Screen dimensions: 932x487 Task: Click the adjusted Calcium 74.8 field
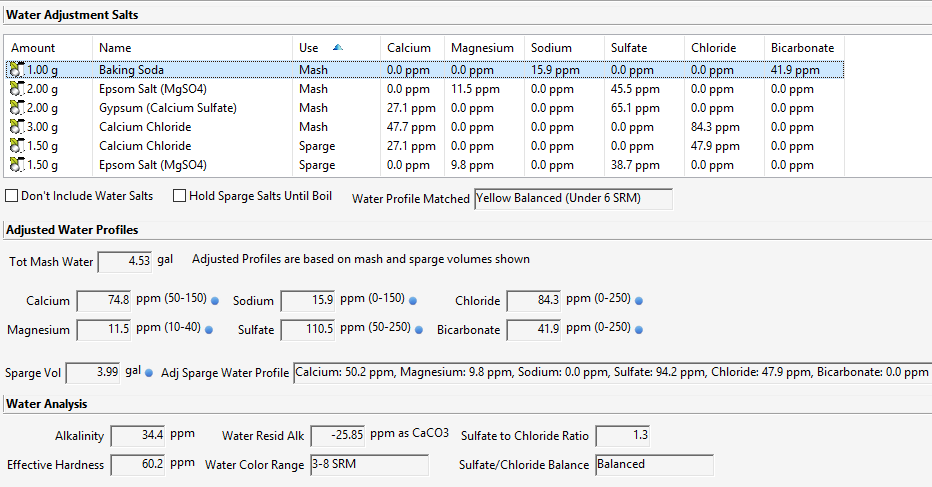click(104, 301)
